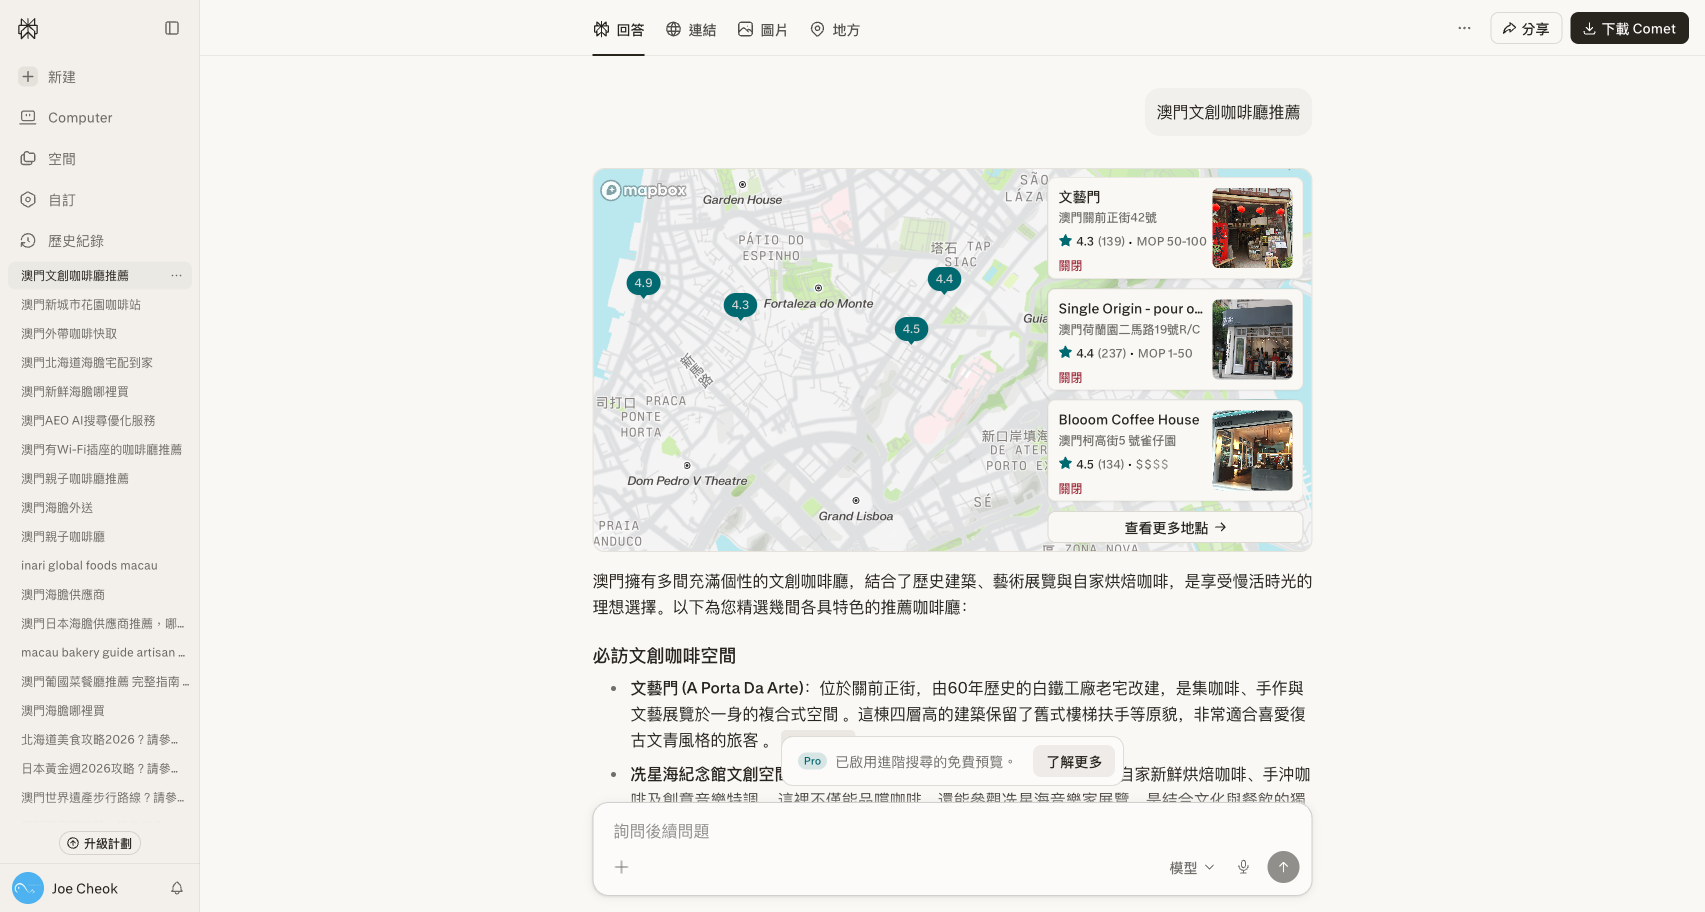Open the Blooom Coffee House place card
The image size is (1705, 912).
pyautogui.click(x=1175, y=451)
